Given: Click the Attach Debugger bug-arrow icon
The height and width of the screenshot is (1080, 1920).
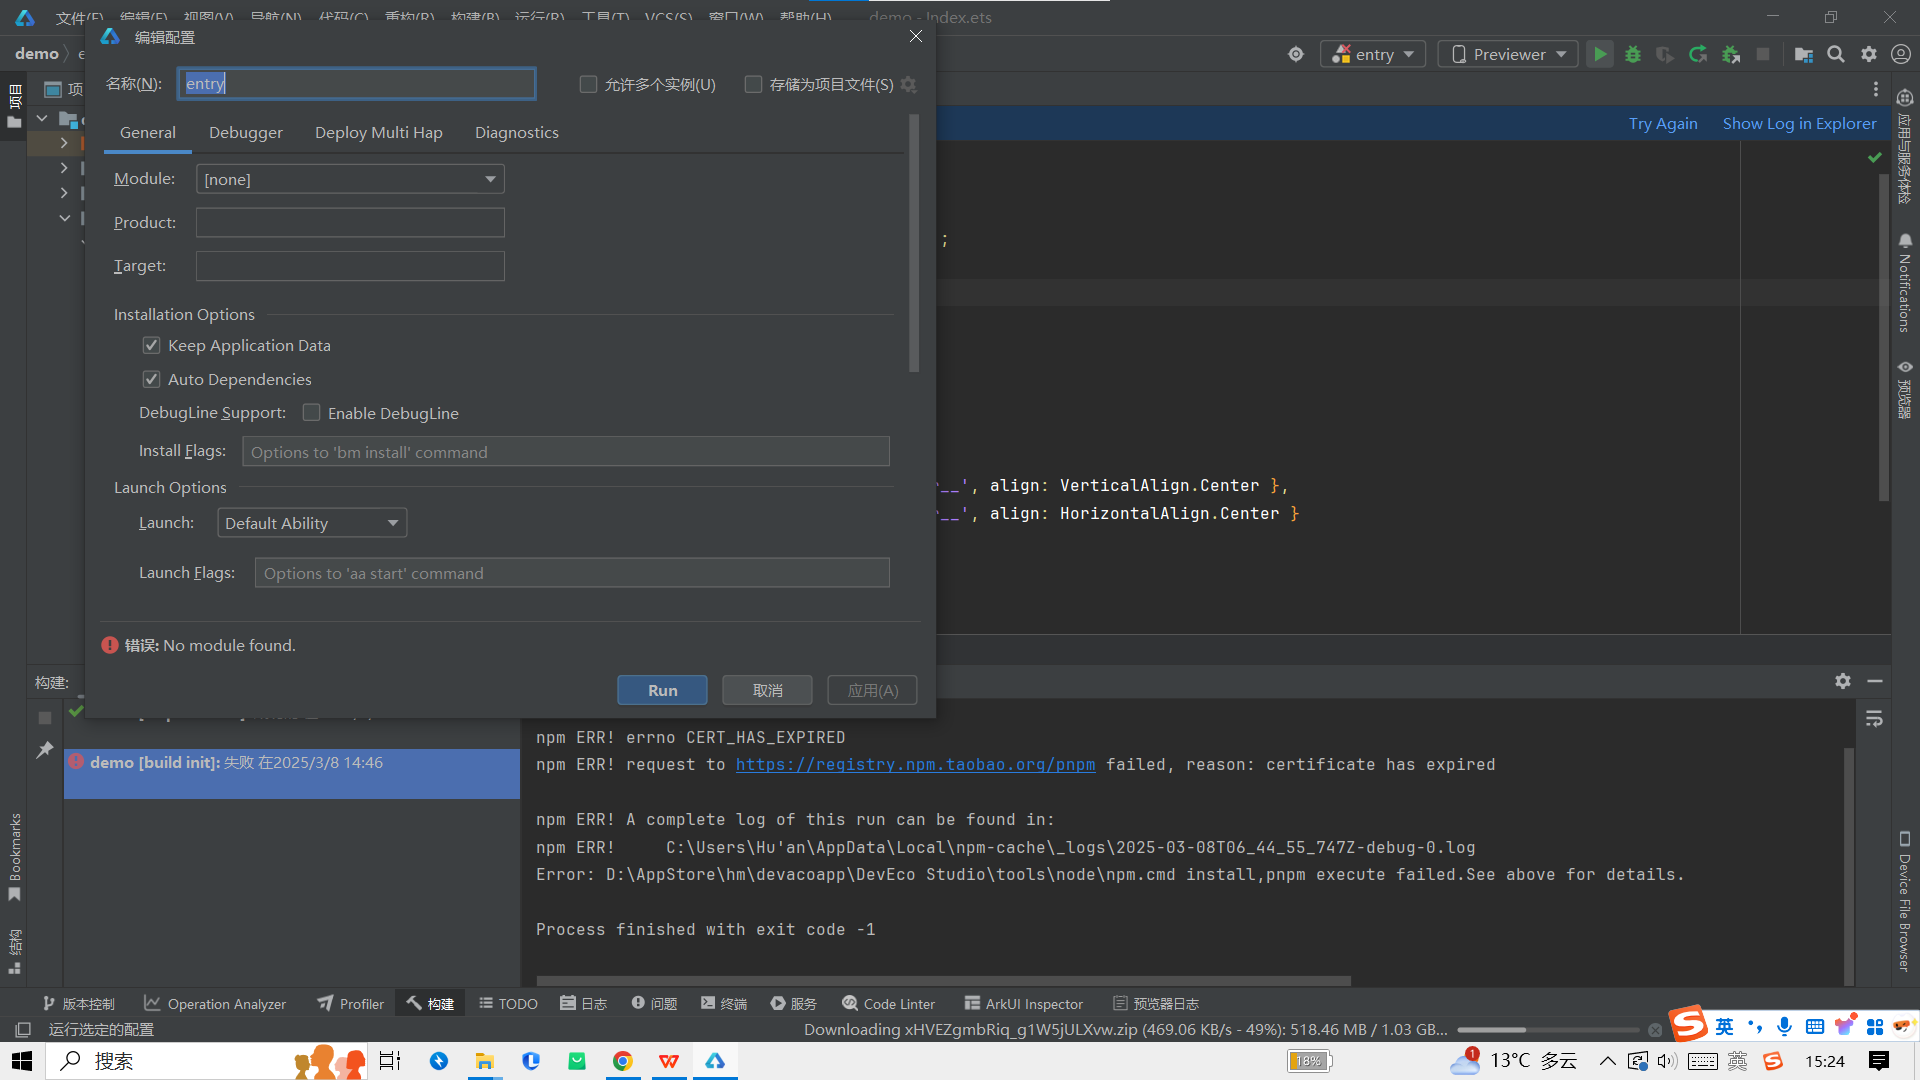Looking at the screenshot, I should point(1731,54).
